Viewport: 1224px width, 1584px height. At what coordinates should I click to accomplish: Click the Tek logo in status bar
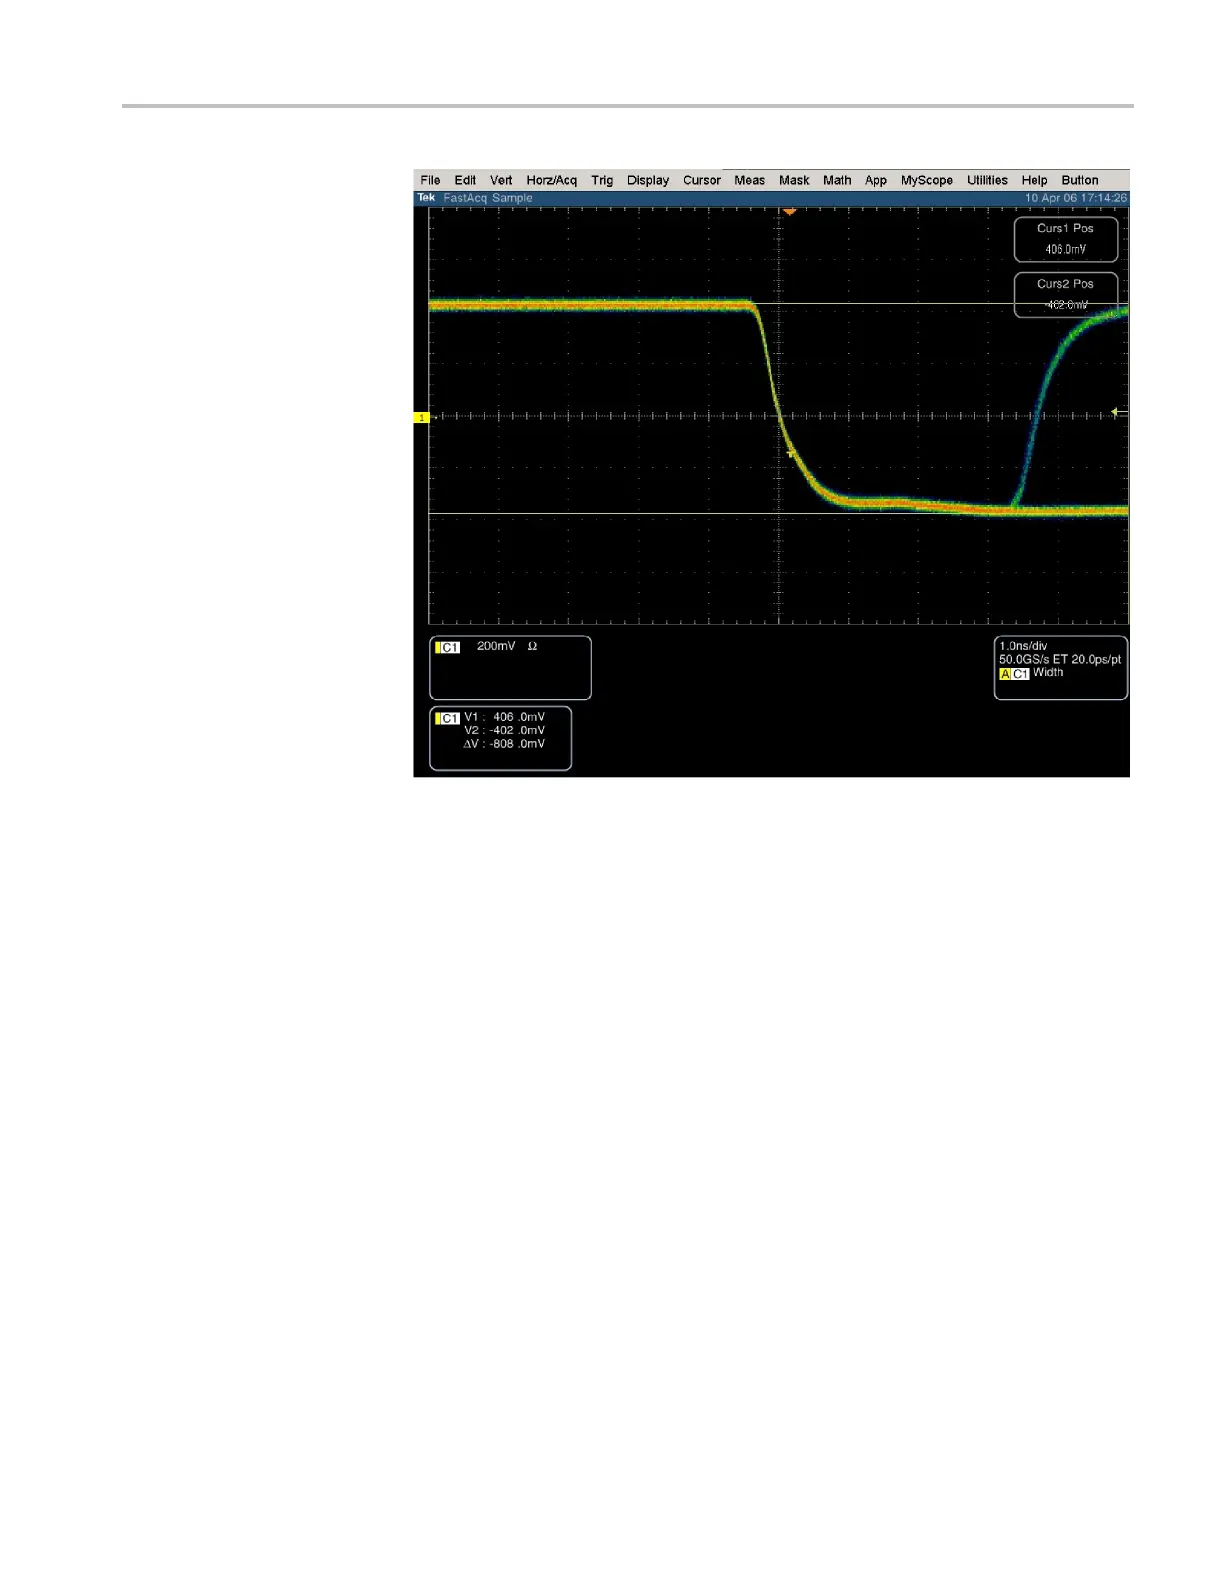[426, 198]
